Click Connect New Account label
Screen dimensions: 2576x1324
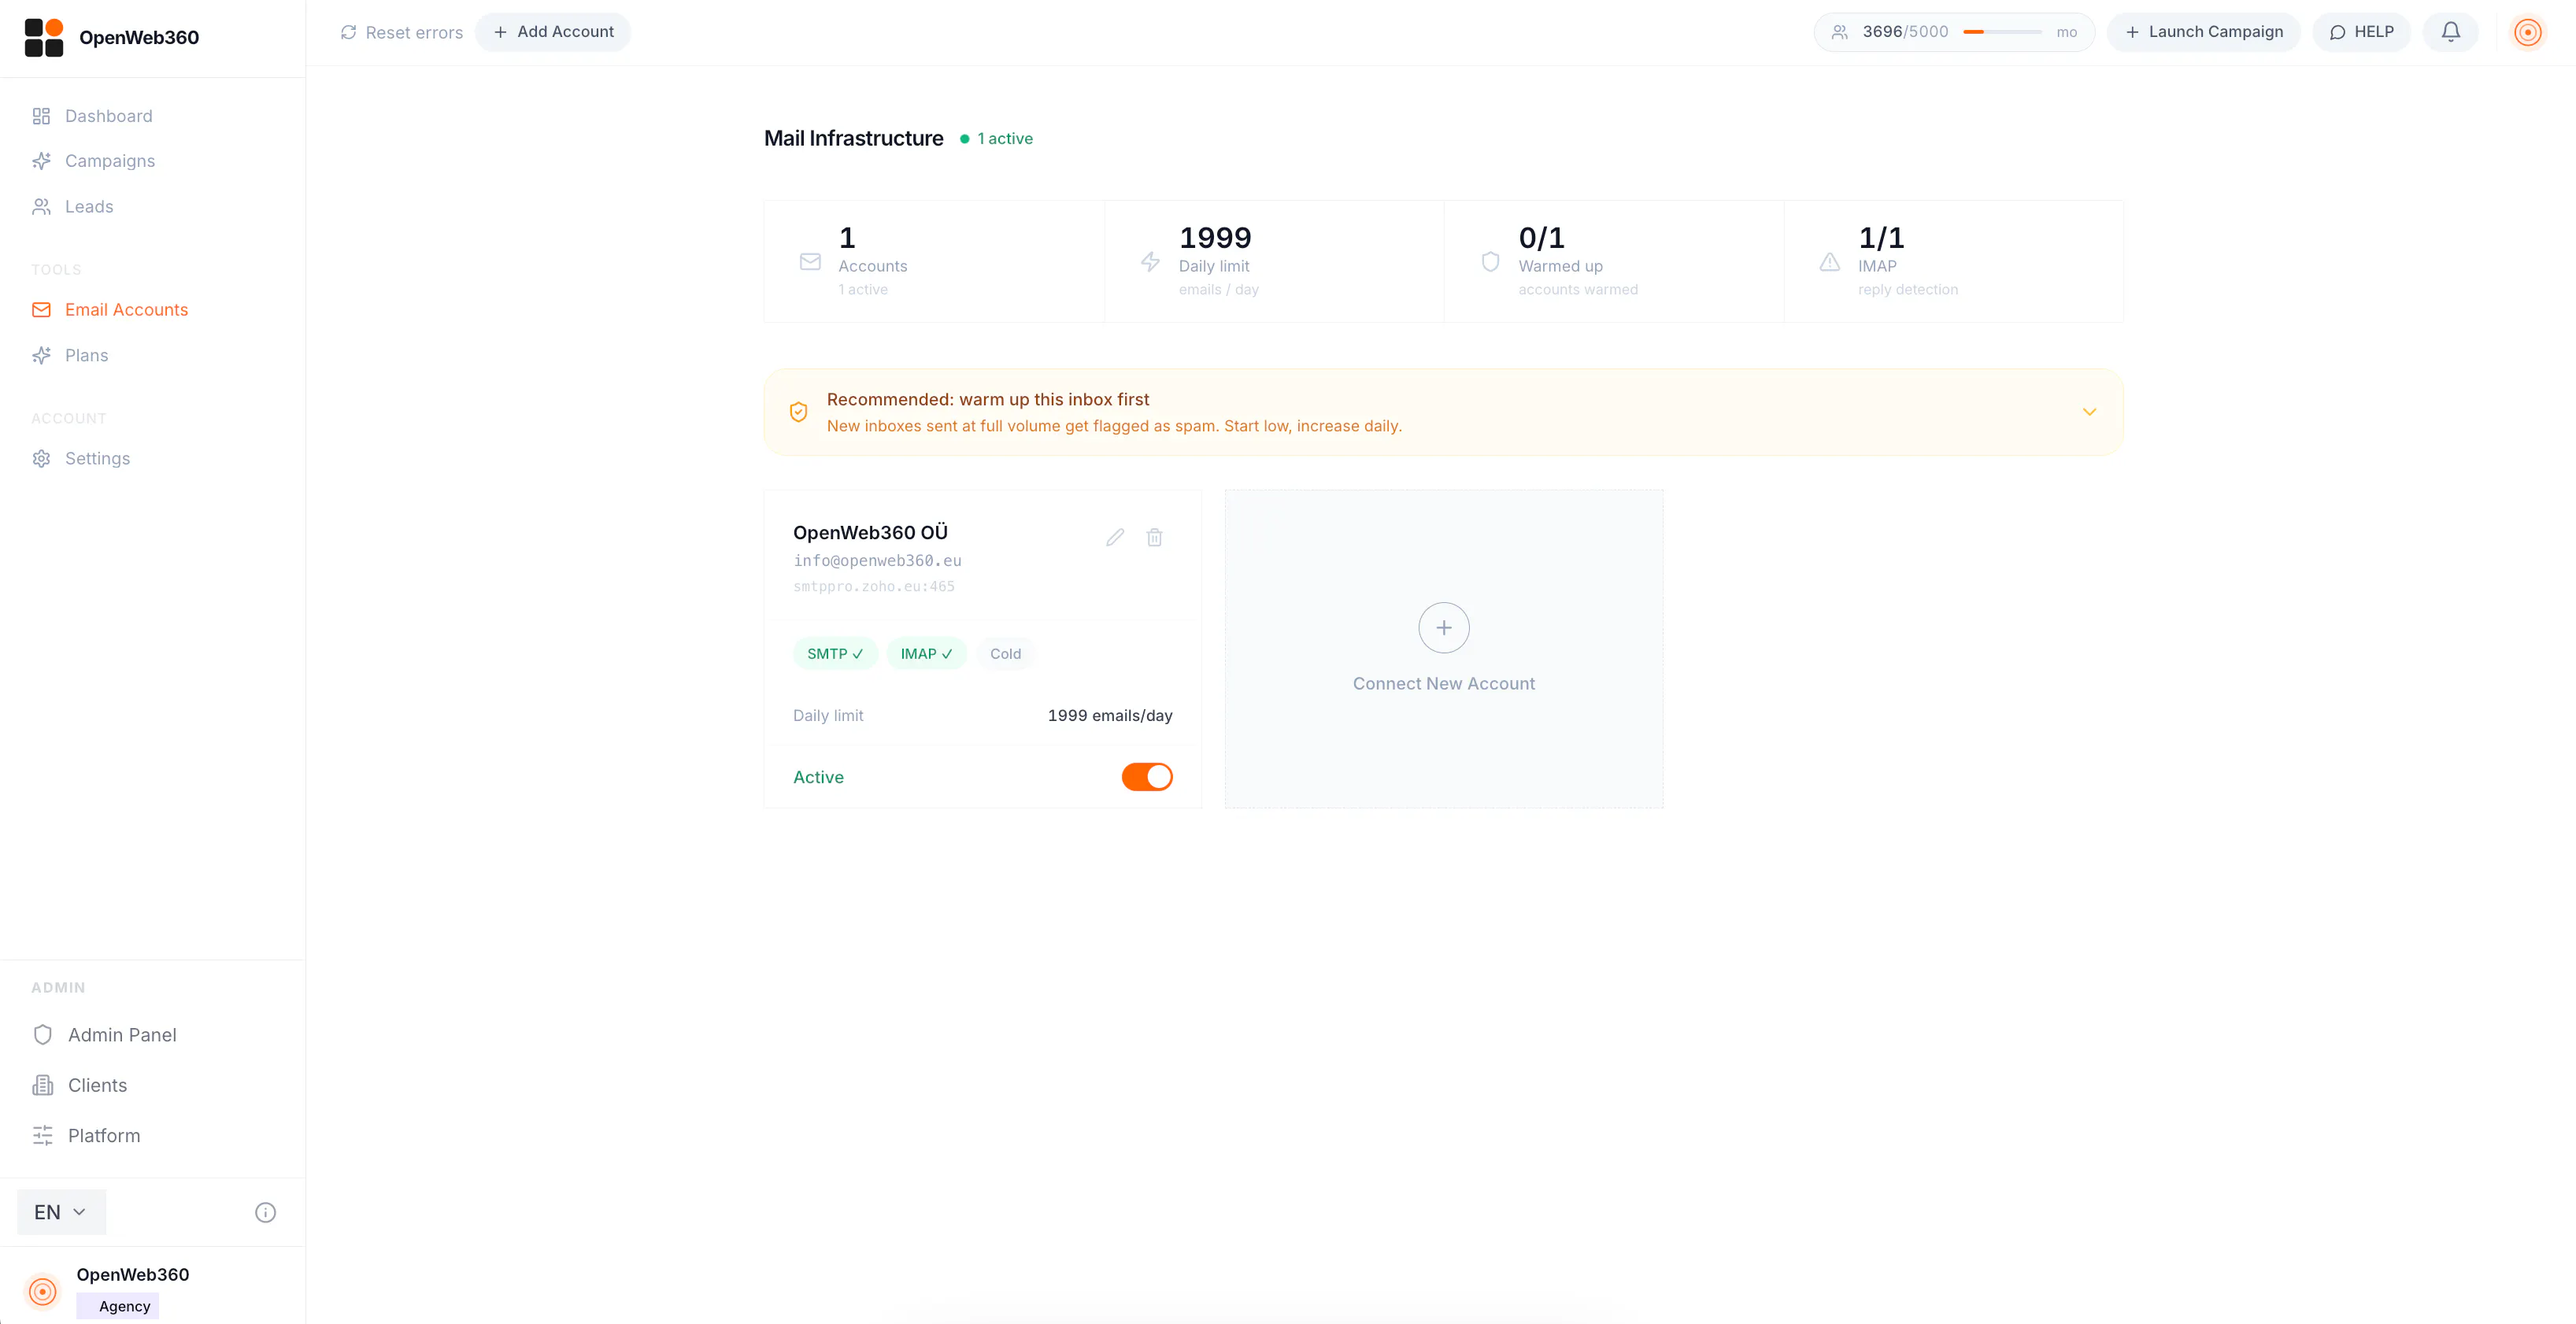click(x=1443, y=684)
